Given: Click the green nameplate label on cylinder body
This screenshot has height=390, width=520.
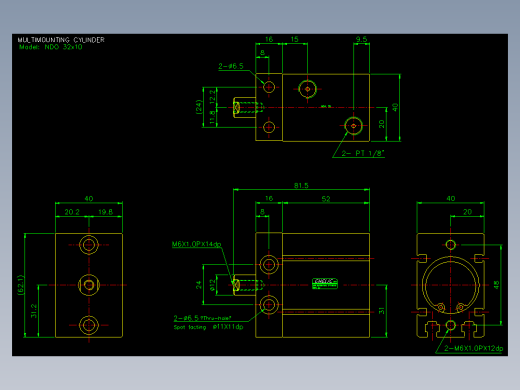Looking at the screenshot, I should point(325,284).
